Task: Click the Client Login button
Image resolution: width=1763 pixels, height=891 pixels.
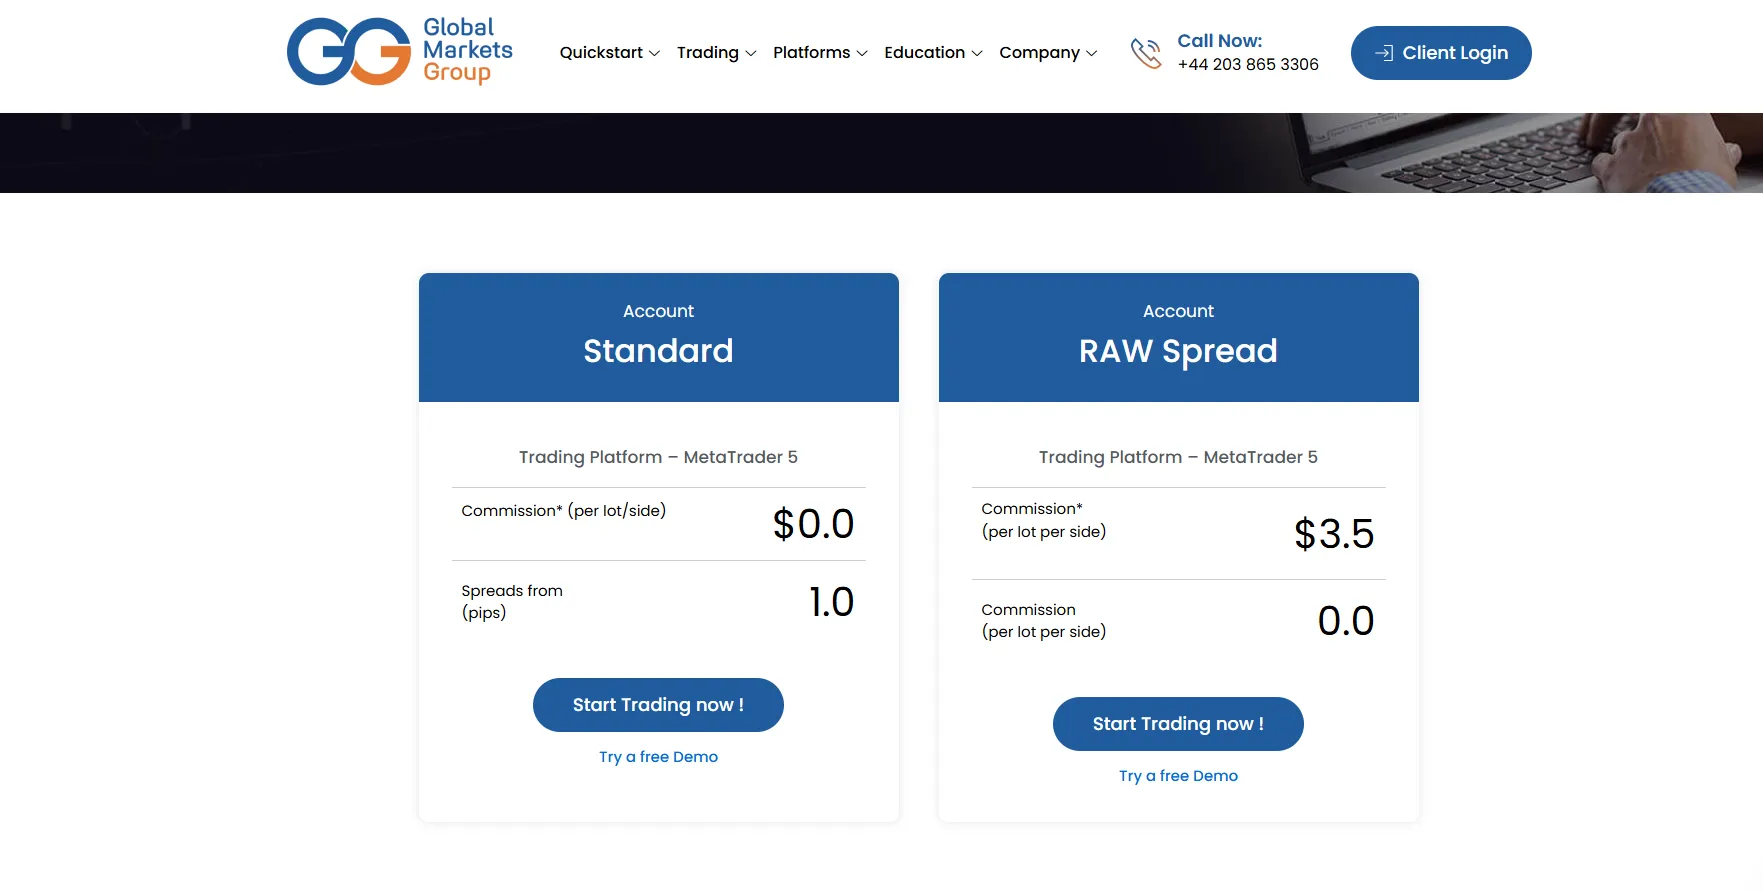Action: click(x=1441, y=53)
